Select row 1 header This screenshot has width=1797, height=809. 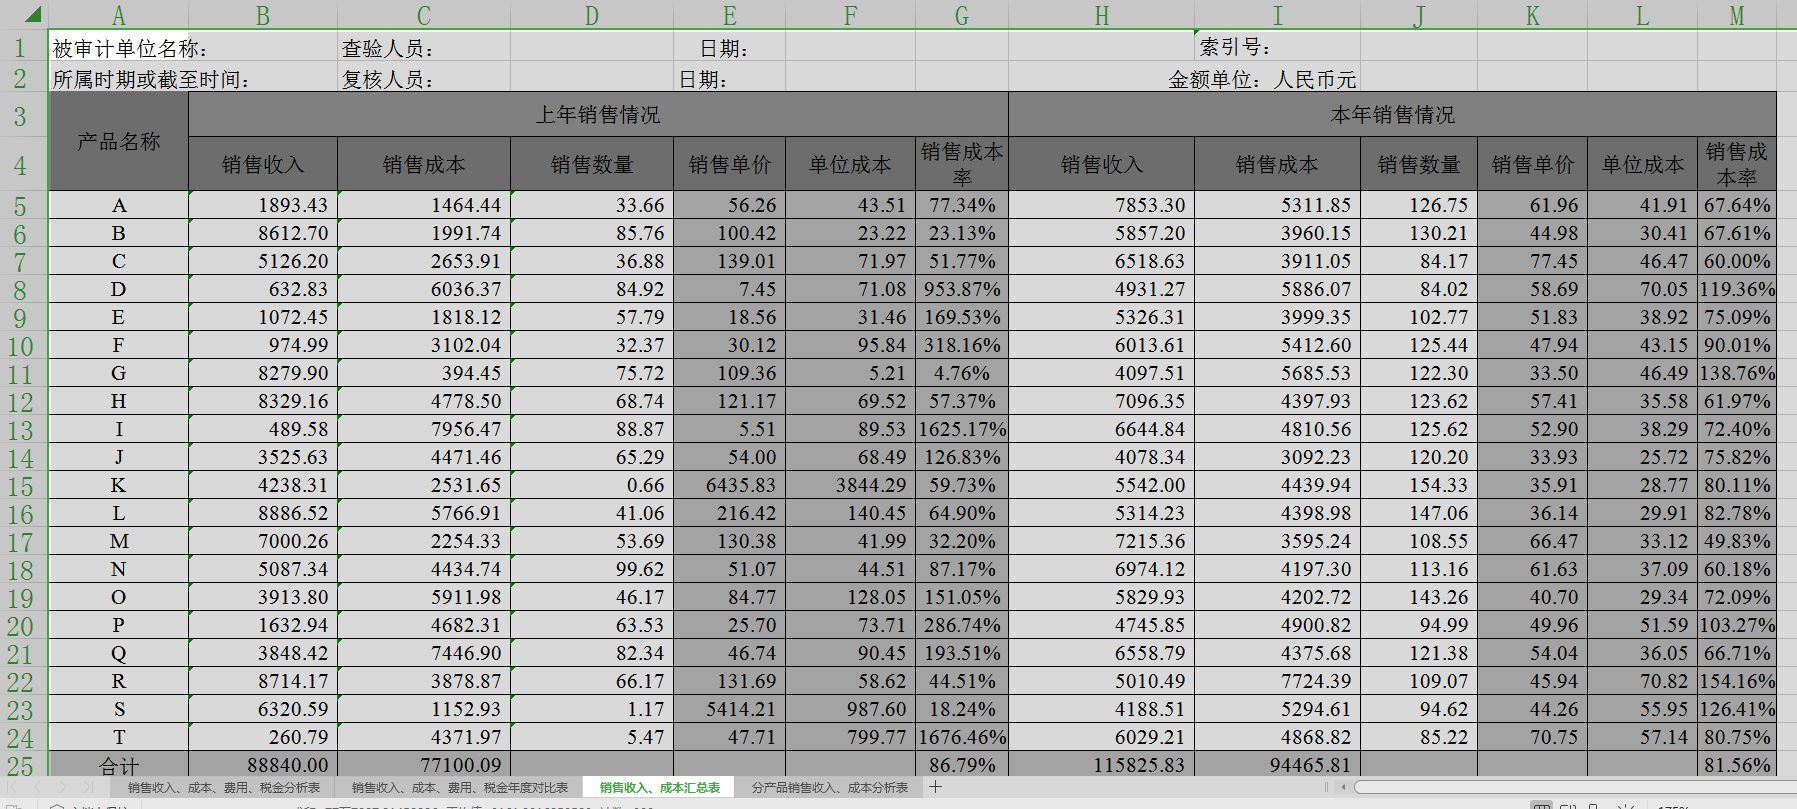20,47
